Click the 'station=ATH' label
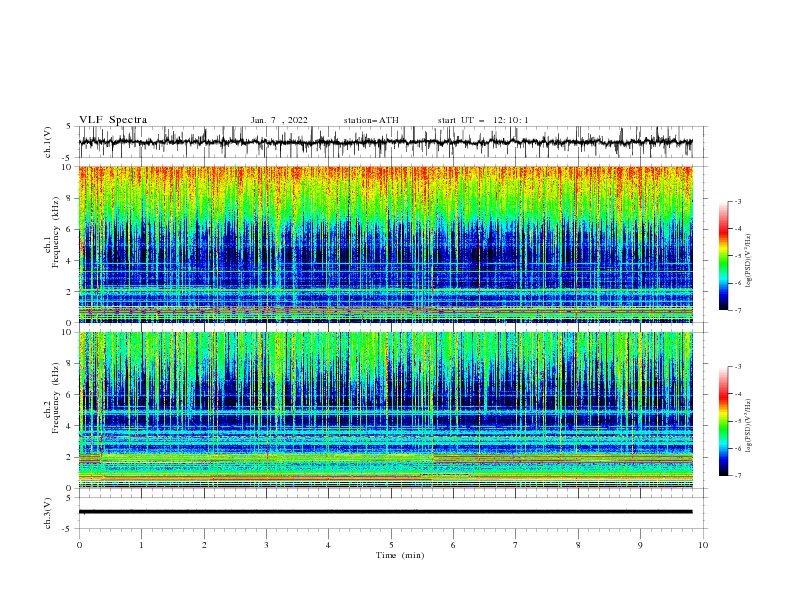This screenshot has width=792, height=612. coord(371,120)
